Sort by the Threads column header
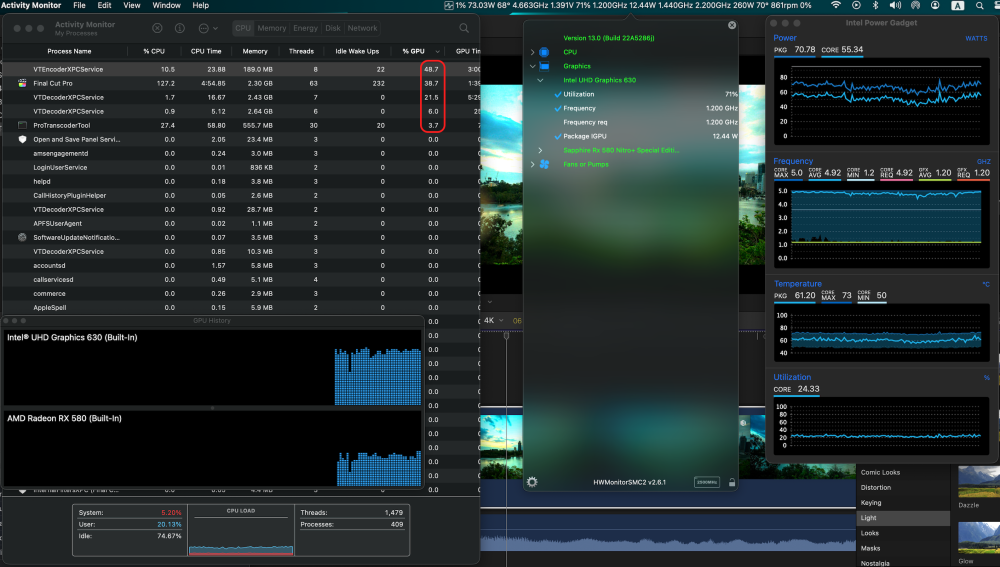Viewport: 1000px width, 567px height. [301, 51]
